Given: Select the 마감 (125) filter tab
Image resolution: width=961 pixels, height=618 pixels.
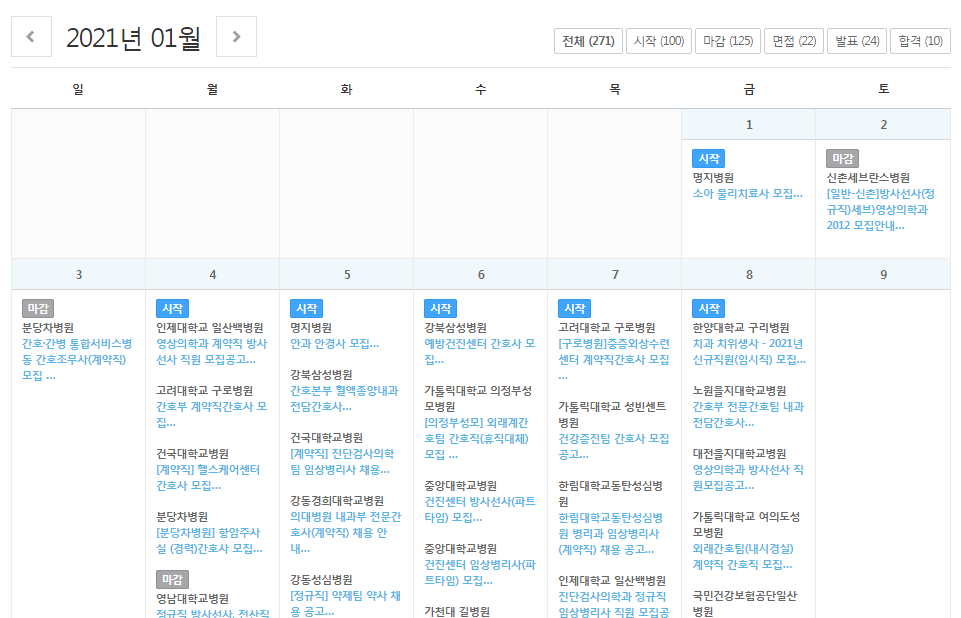Looking at the screenshot, I should click(728, 41).
